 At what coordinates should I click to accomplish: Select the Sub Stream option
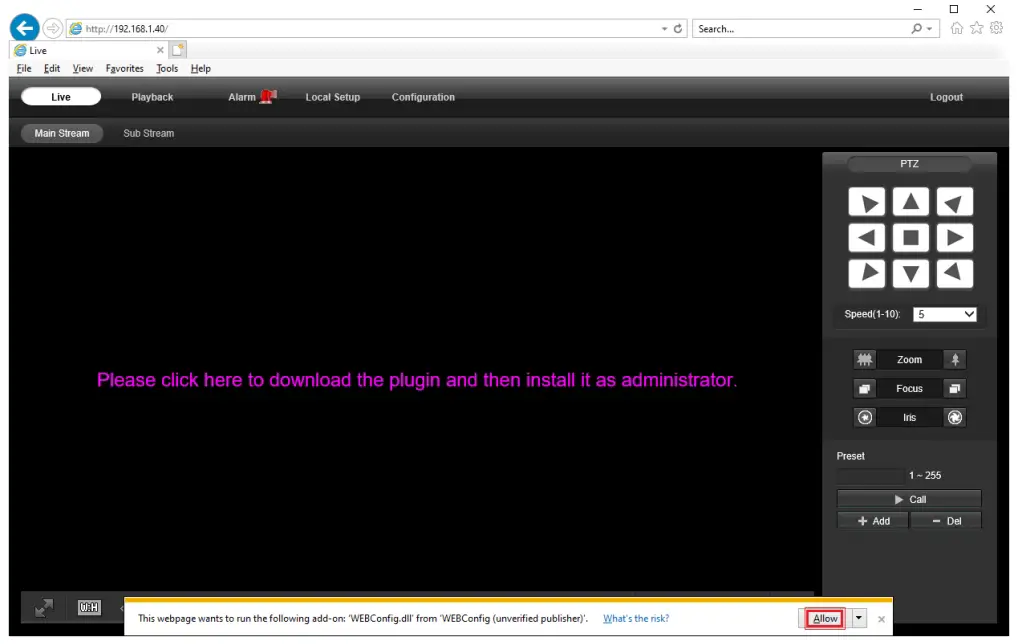pos(149,133)
